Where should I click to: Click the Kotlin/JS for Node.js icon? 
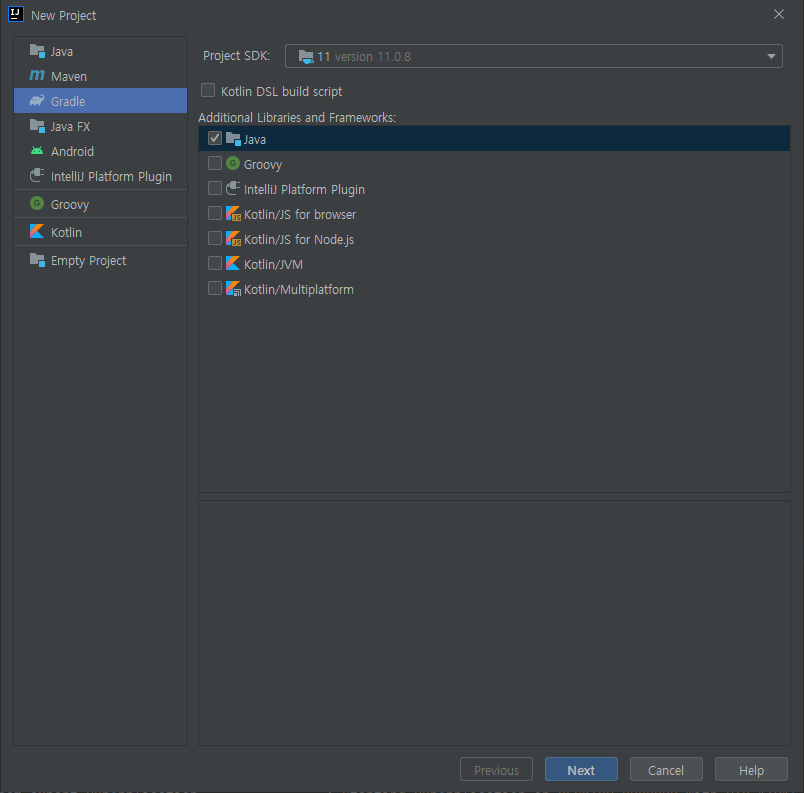(233, 238)
